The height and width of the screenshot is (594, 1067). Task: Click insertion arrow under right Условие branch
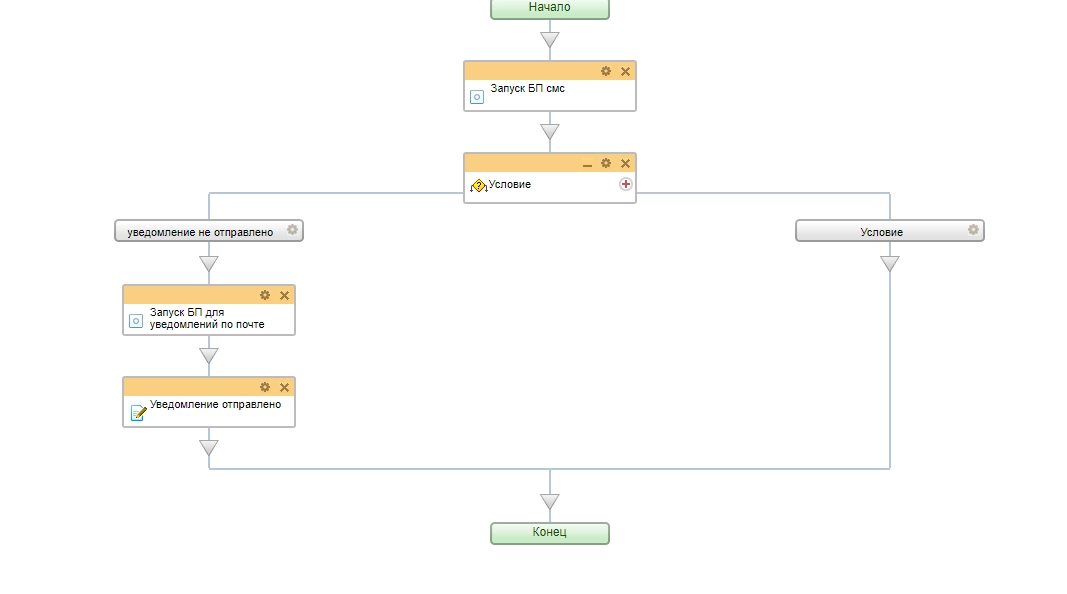[x=889, y=264]
